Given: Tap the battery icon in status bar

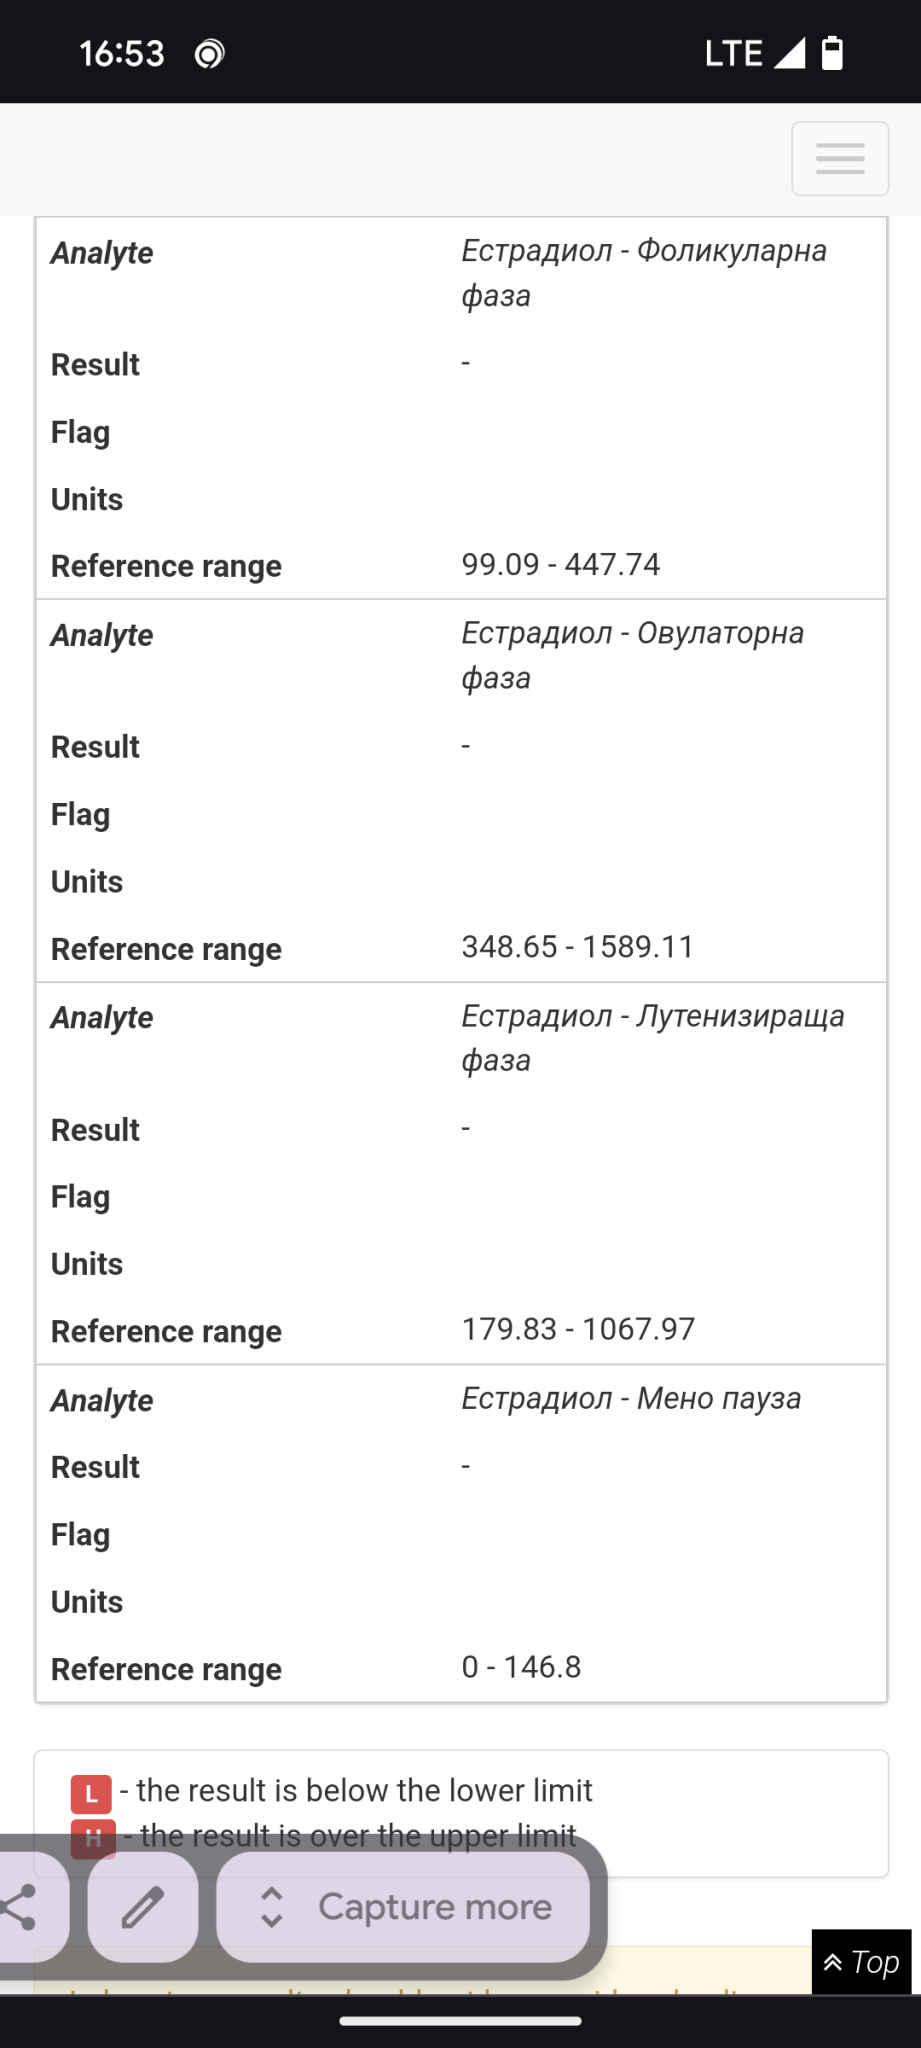Looking at the screenshot, I should [832, 53].
